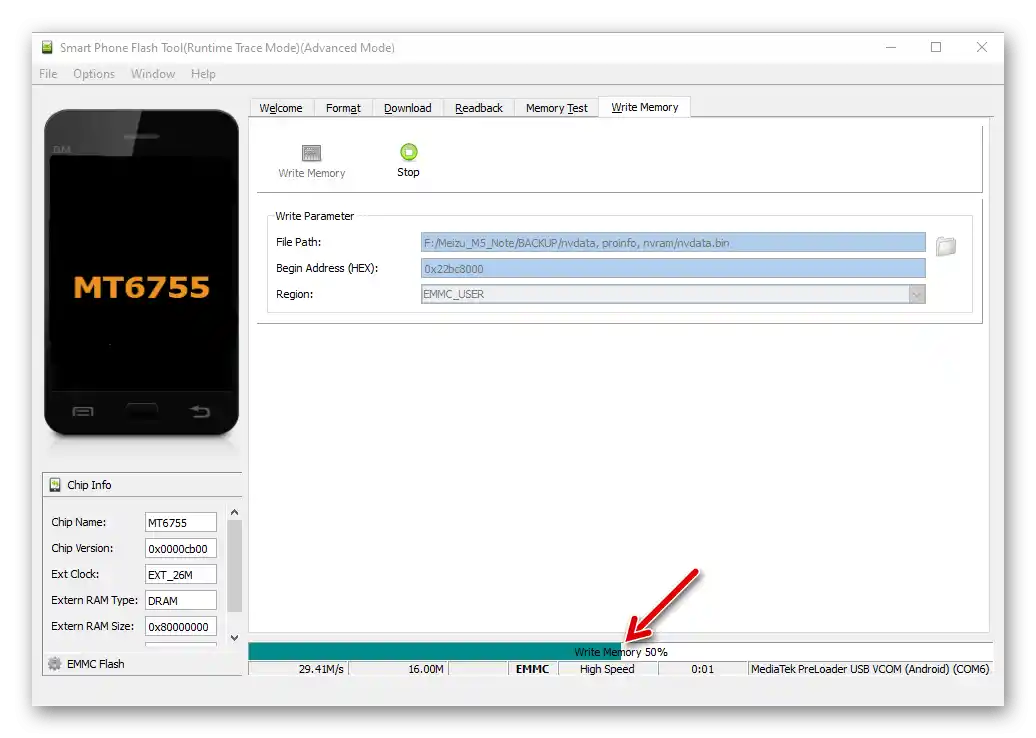Click the Flash Tool app icon in title bar
The image size is (1036, 738).
click(47, 48)
